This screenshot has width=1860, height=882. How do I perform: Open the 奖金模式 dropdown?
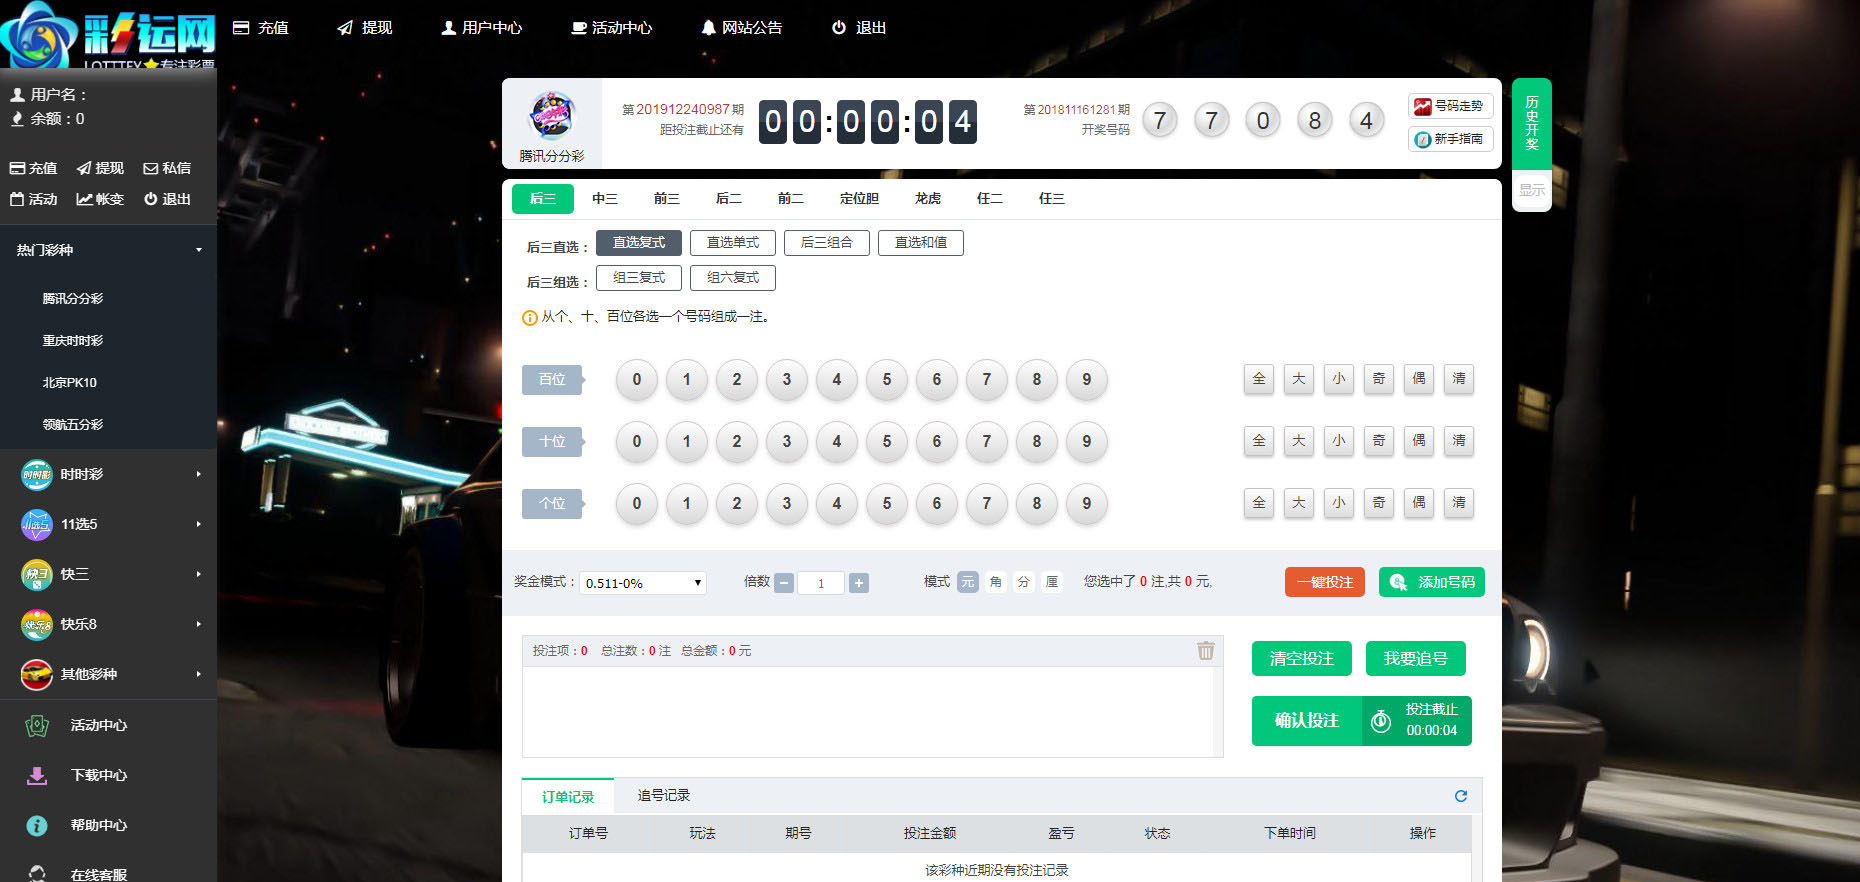click(x=643, y=583)
